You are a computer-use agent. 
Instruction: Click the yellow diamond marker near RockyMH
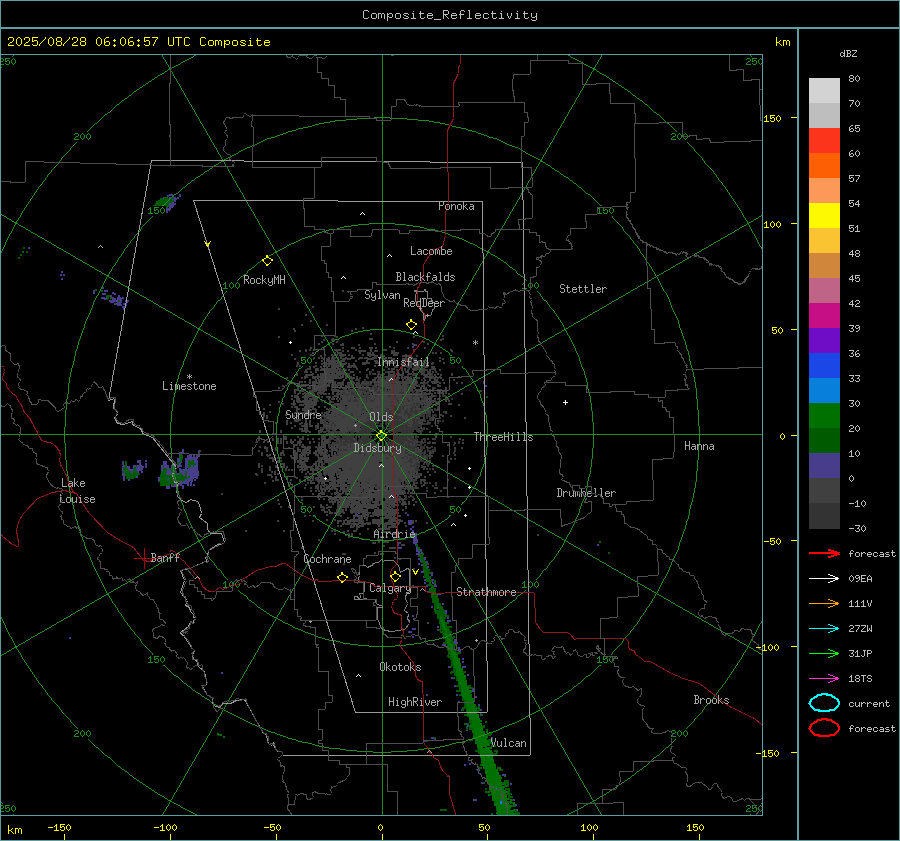click(267, 261)
